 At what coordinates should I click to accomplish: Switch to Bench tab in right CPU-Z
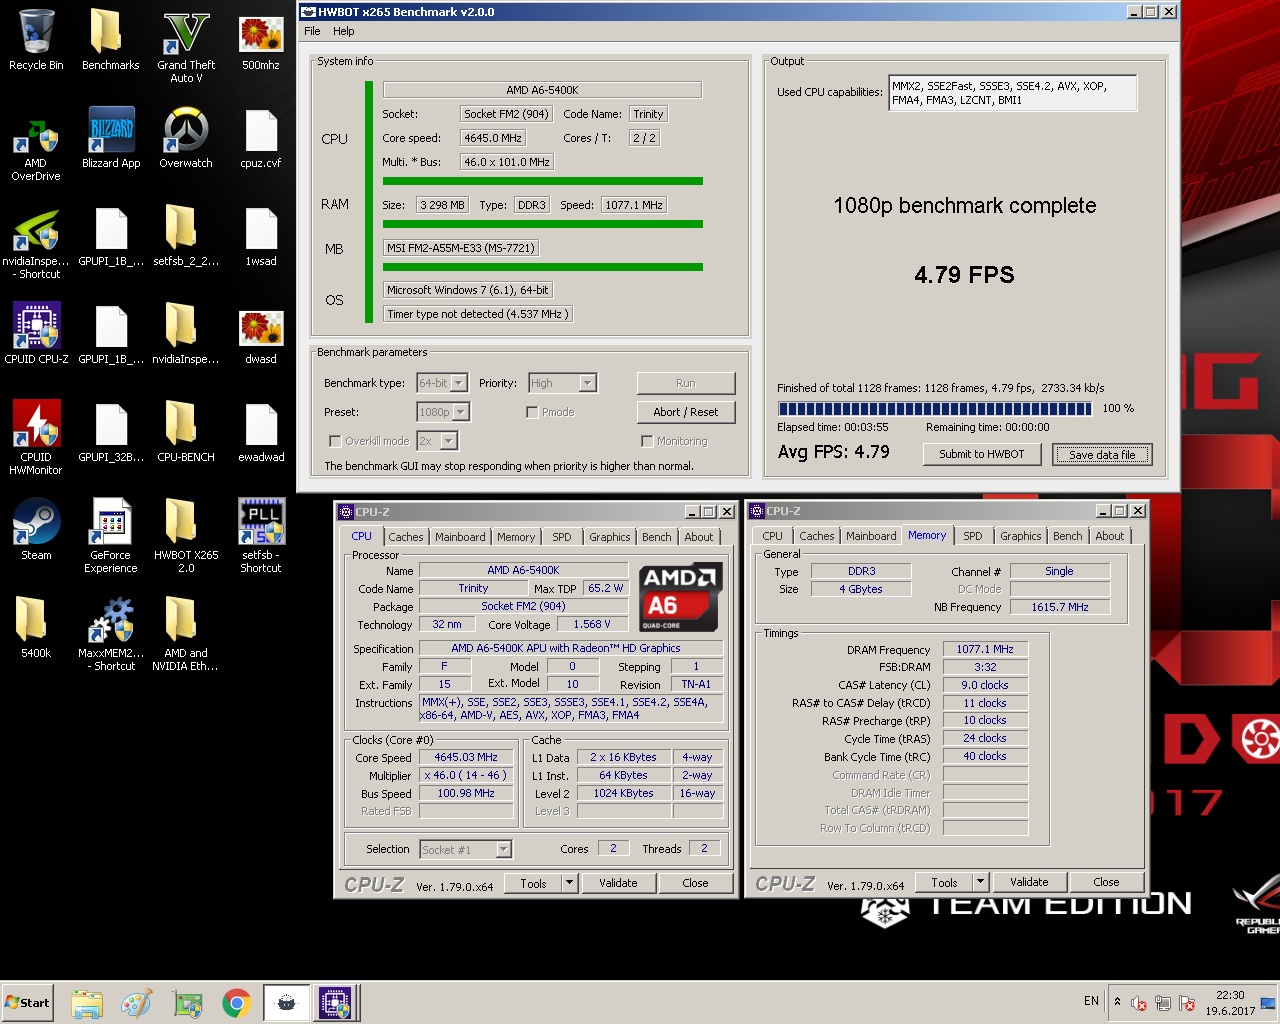point(1068,536)
